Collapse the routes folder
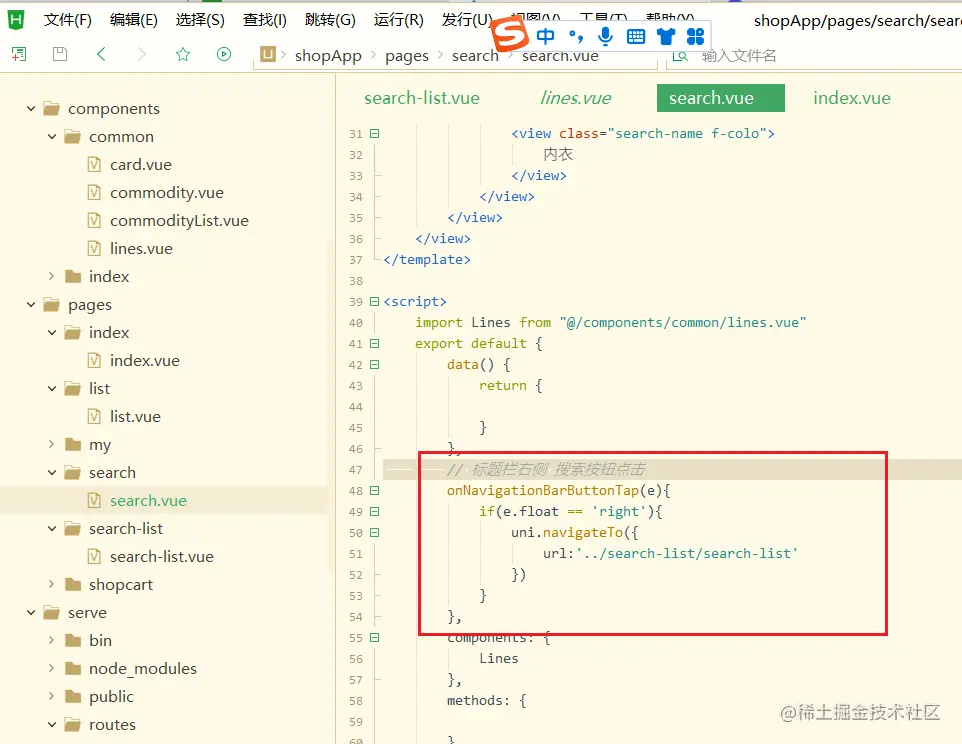Screen dimensions: 962x744 pyautogui.click(x=52, y=724)
